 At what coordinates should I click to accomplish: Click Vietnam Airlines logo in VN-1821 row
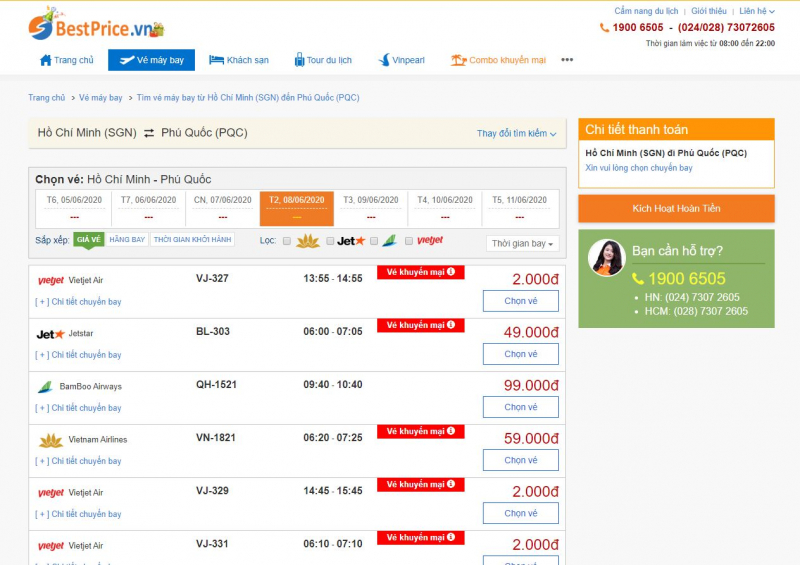click(51, 440)
